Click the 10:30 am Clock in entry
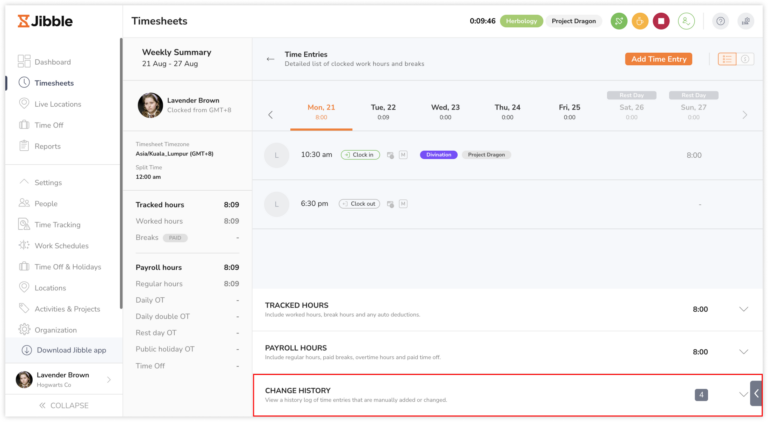Screen dimensions: 768x422 point(507,155)
